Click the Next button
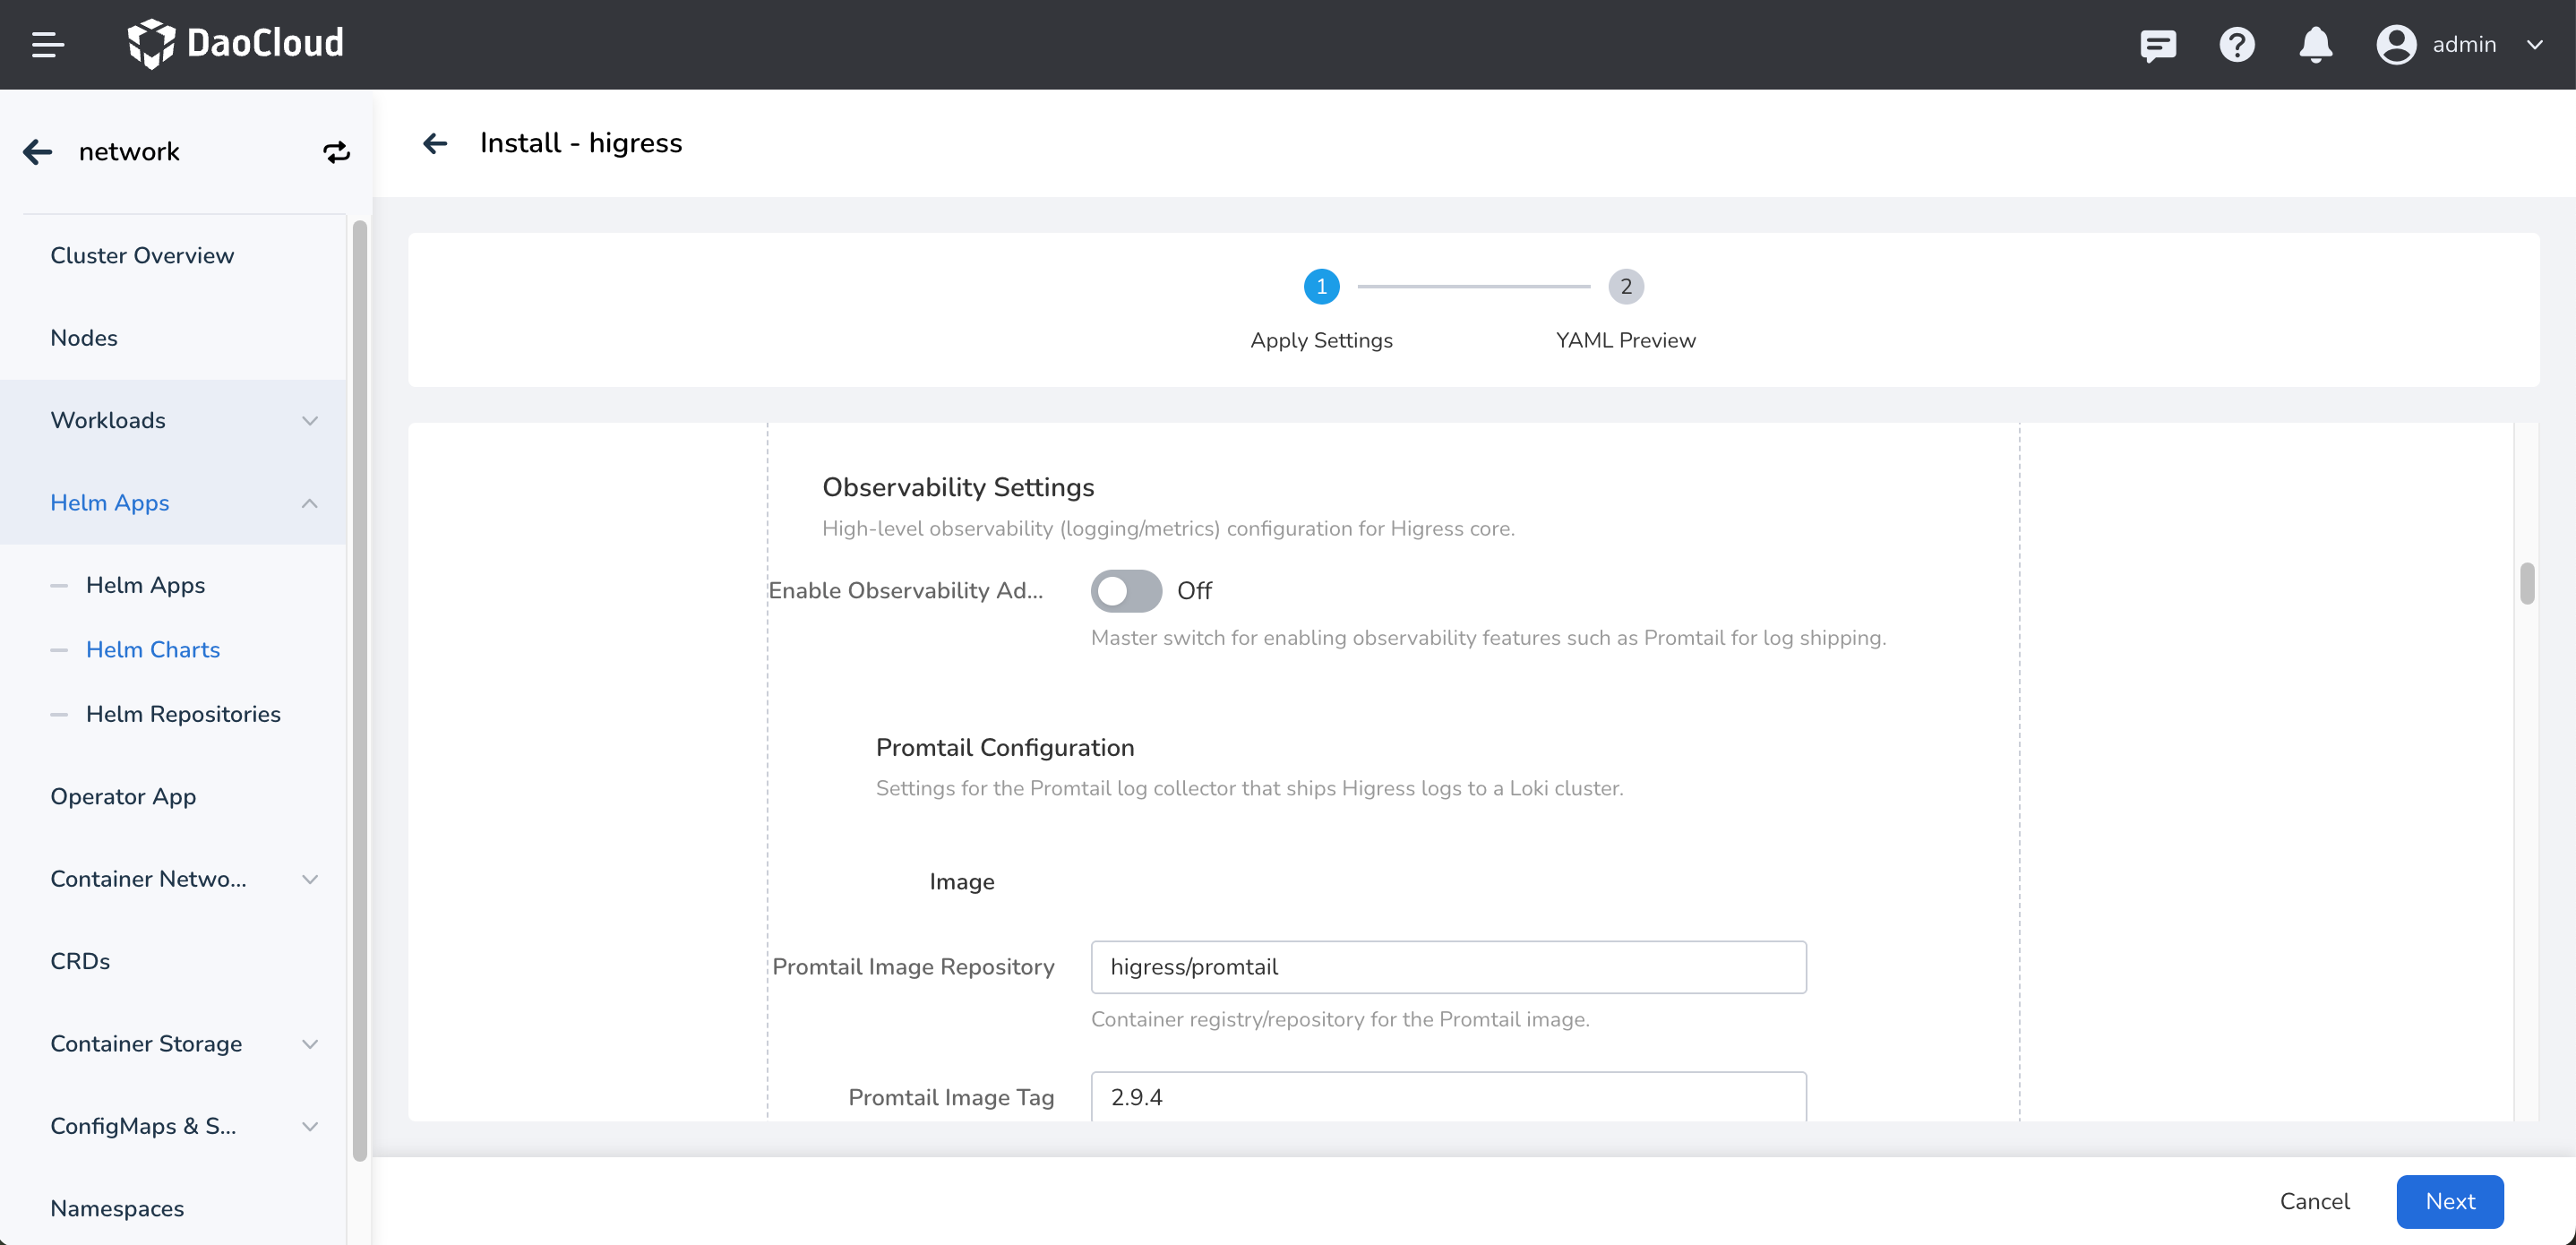2576x1245 pixels. click(x=2449, y=1201)
